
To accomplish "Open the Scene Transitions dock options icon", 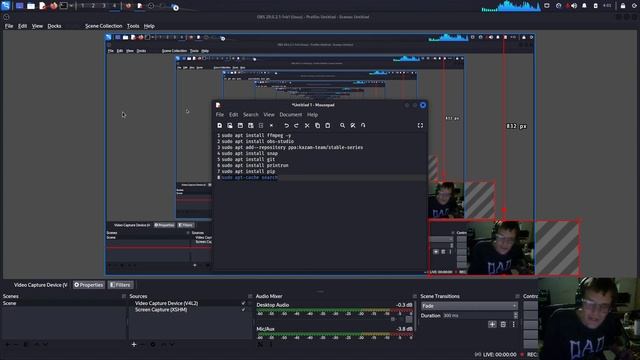I will [x=517, y=296].
